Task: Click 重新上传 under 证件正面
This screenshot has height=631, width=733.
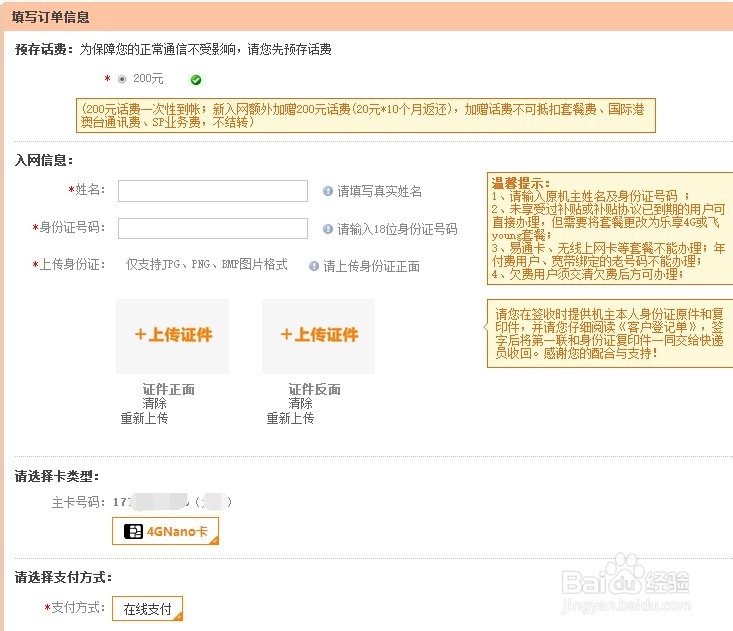Action: point(144,418)
